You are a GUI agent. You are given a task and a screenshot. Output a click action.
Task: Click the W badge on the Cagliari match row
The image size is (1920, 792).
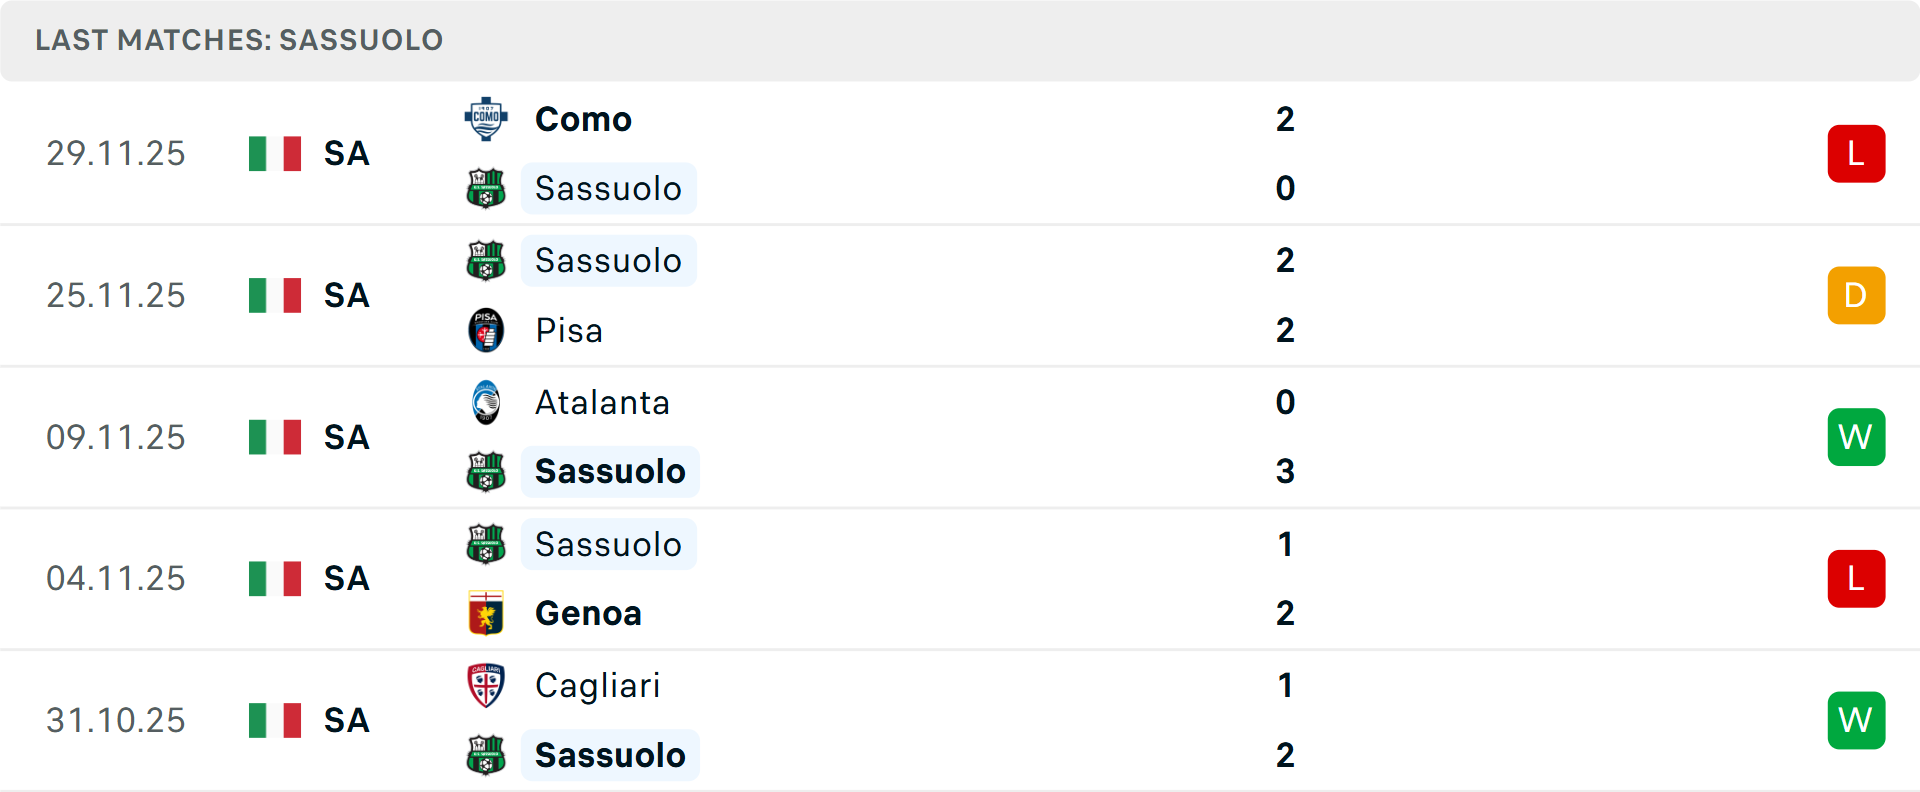pyautogui.click(x=1856, y=720)
